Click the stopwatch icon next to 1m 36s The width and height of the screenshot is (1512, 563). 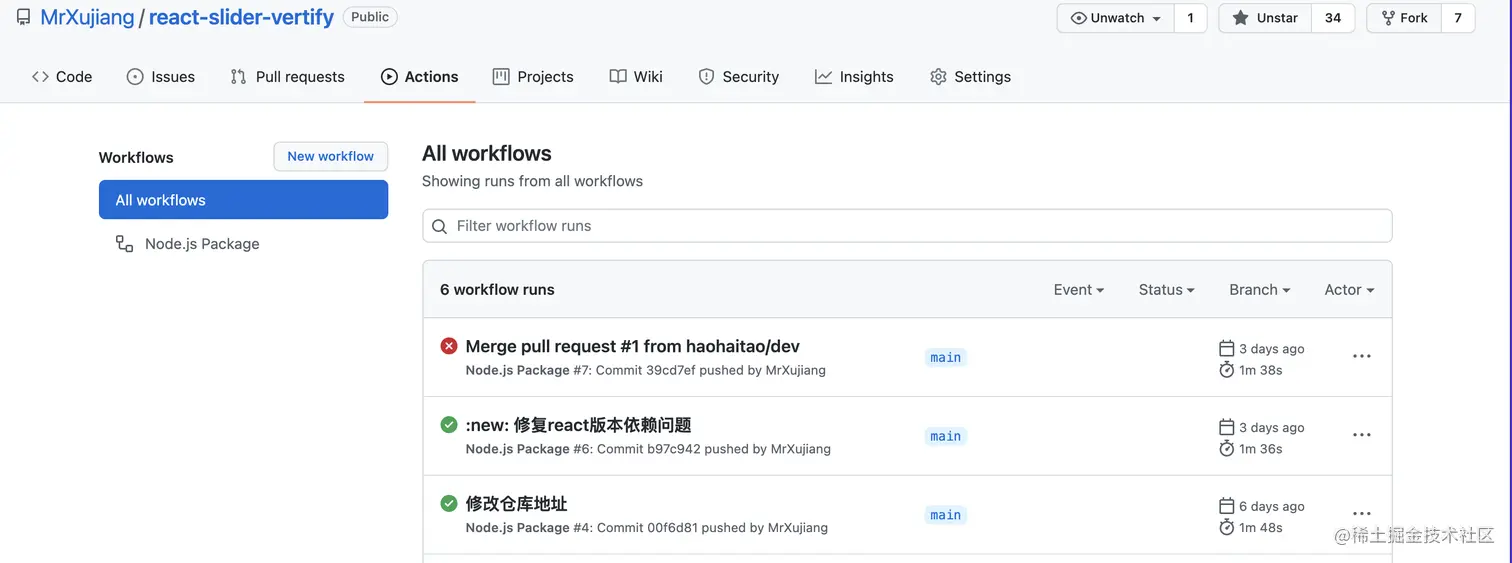(1227, 449)
